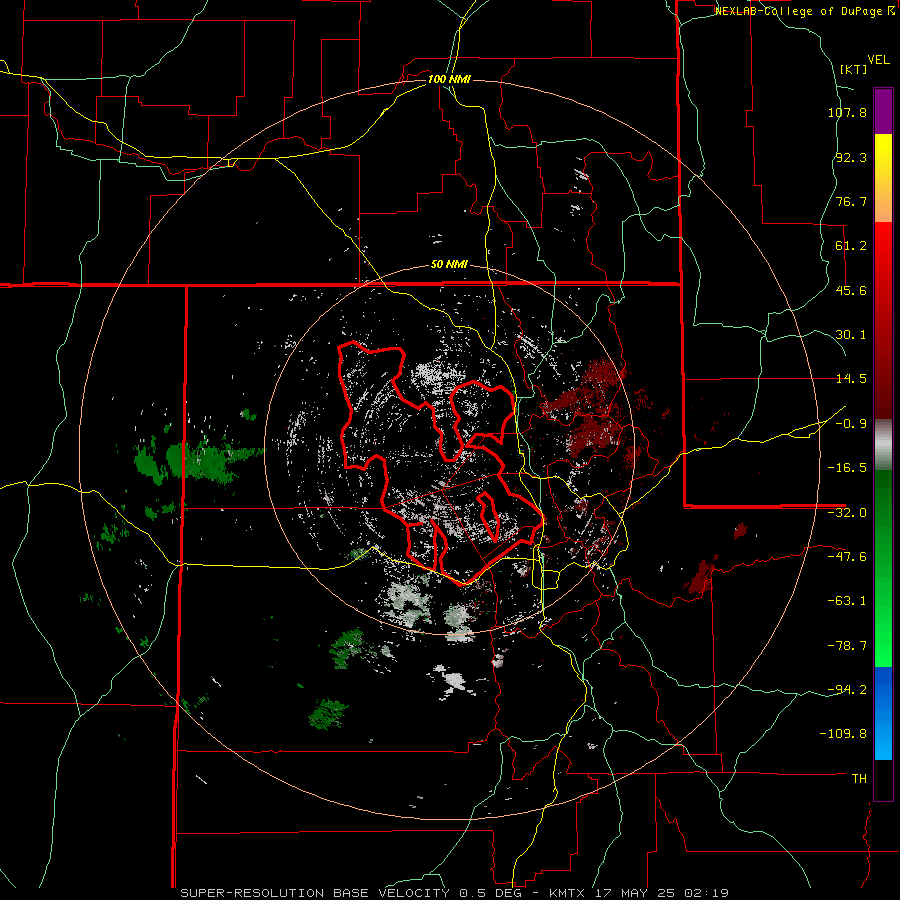
Task: Click the TH threshold label
Action: point(859,778)
